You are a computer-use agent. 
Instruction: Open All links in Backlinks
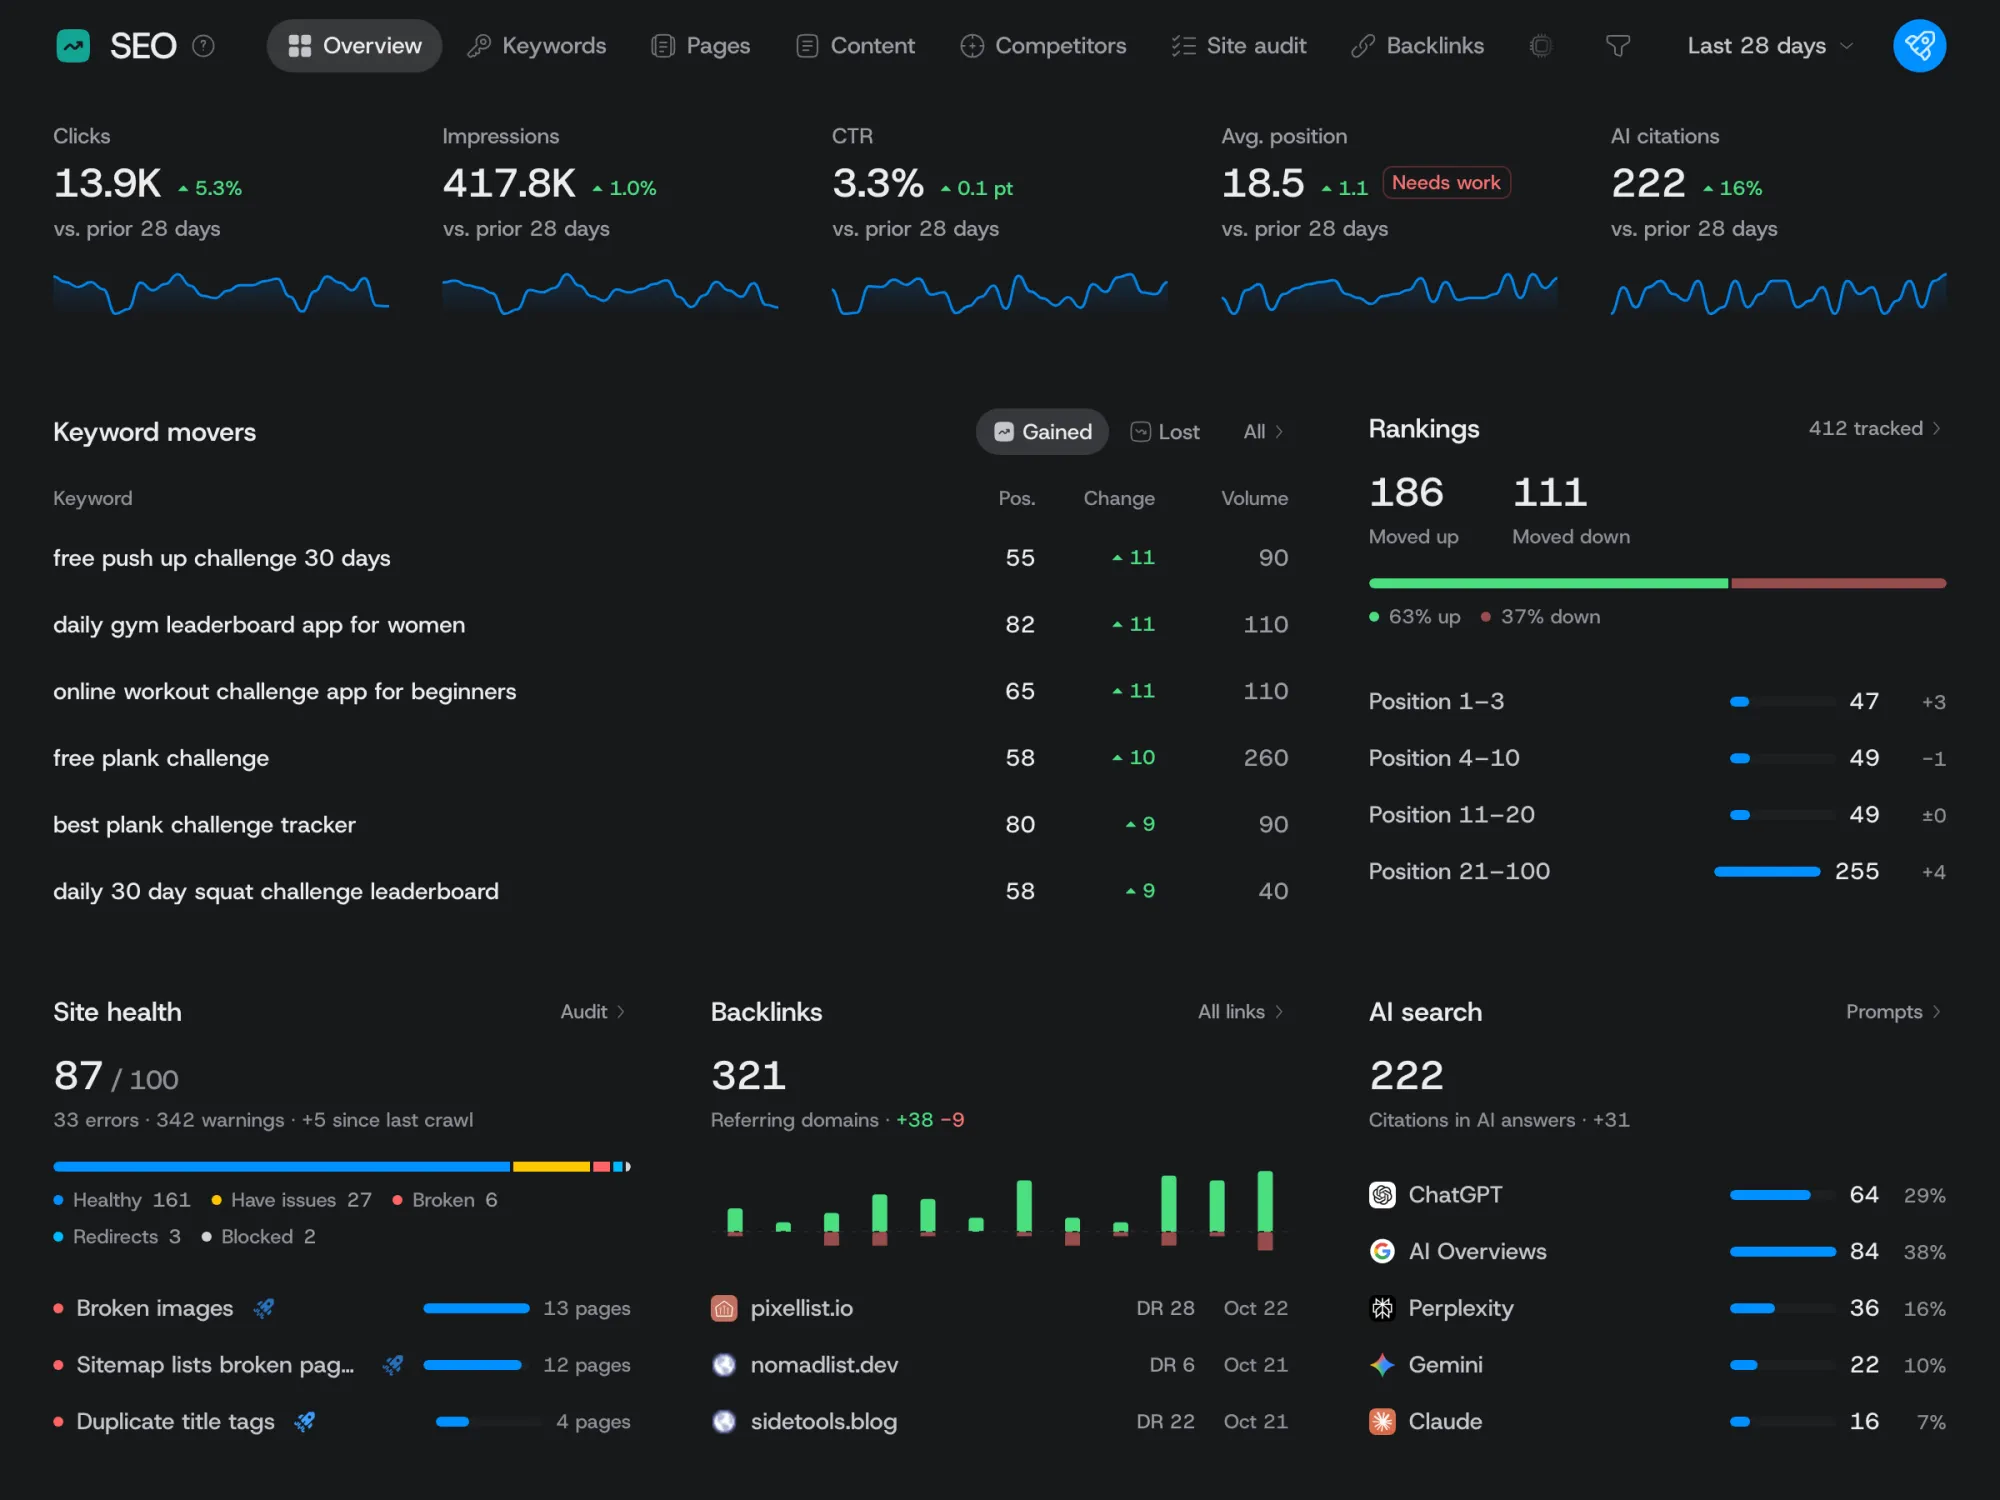(1241, 1012)
